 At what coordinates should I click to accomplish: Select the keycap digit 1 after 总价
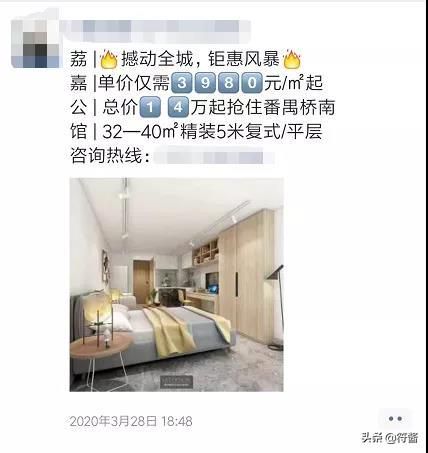(150, 107)
